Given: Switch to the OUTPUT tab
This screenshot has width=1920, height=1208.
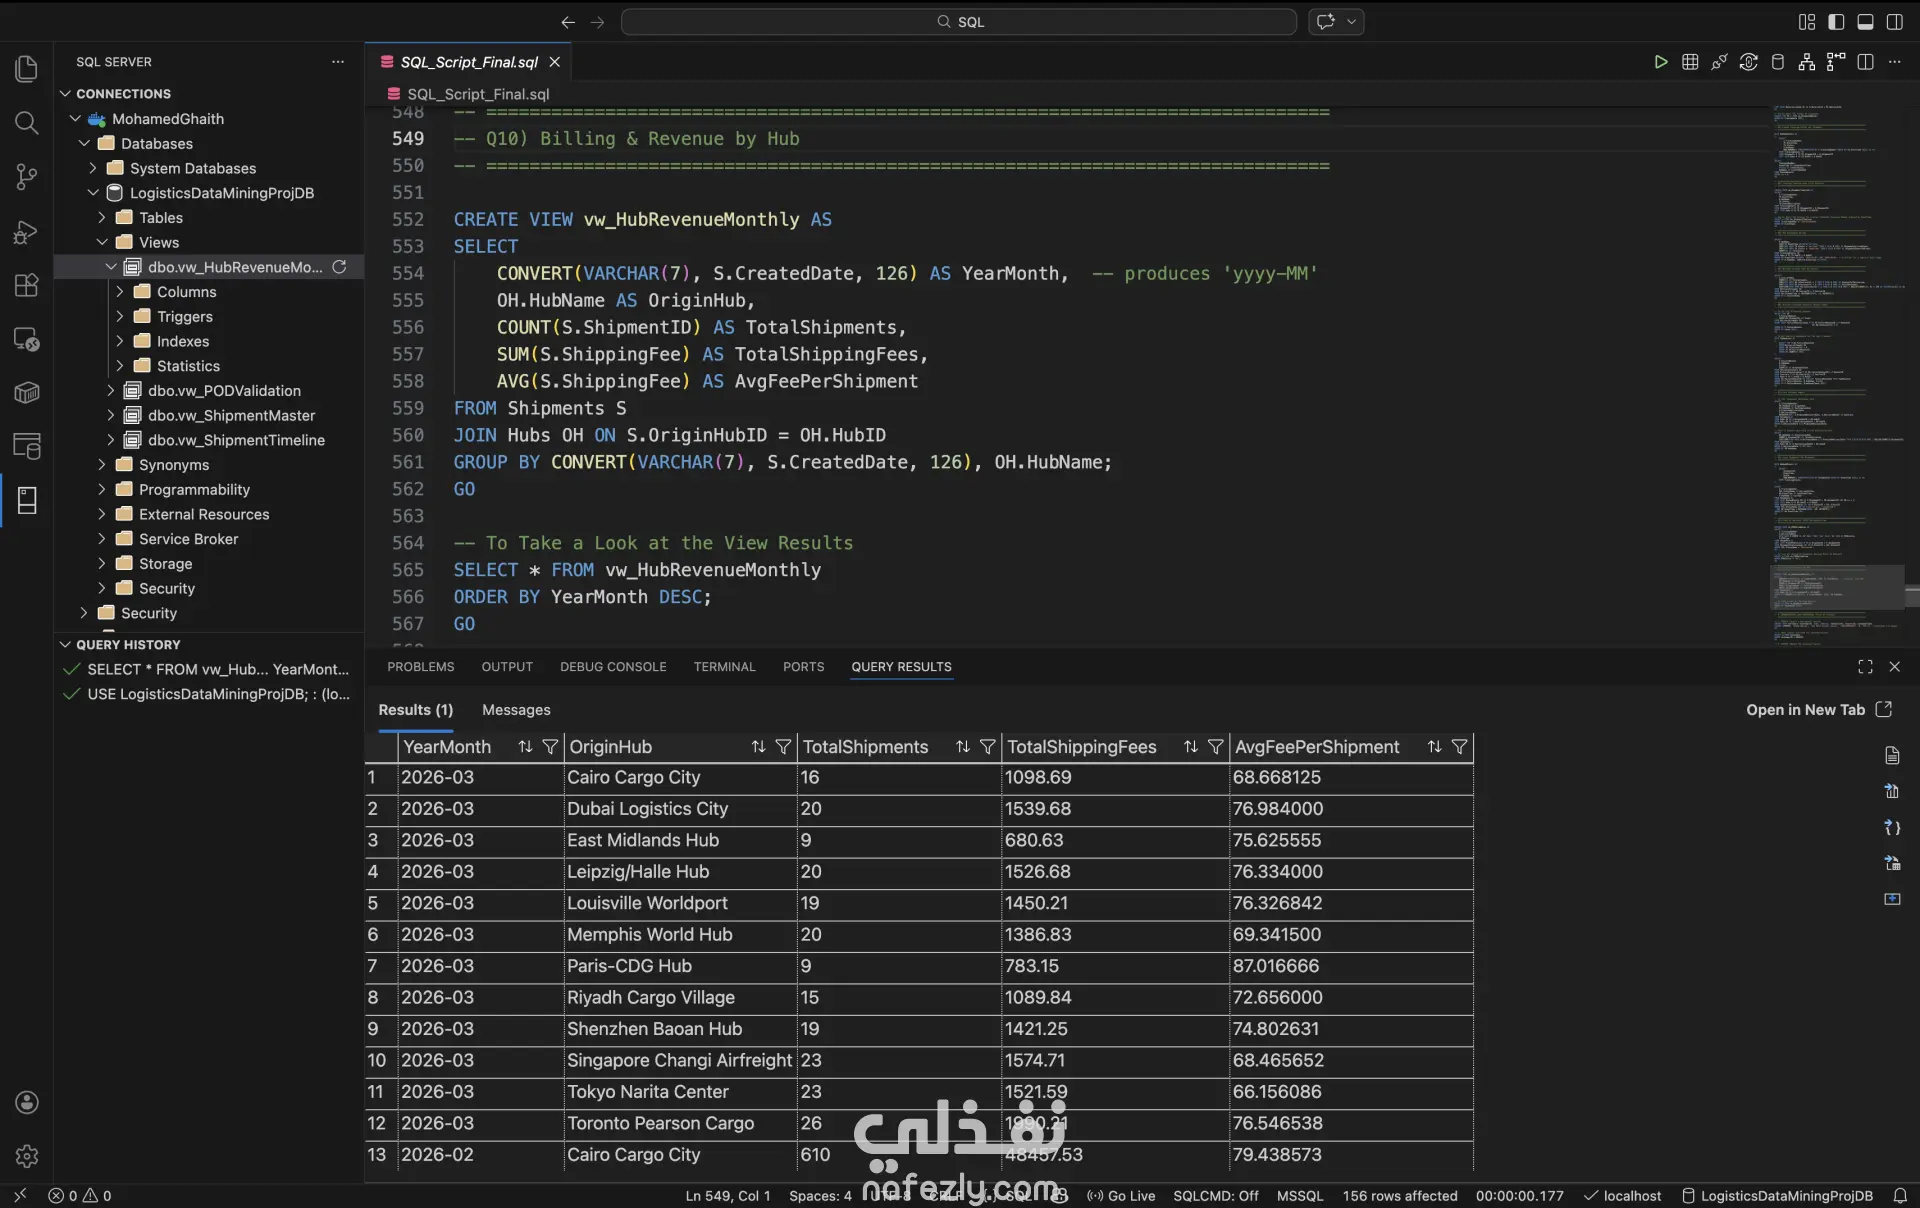Looking at the screenshot, I should pyautogui.click(x=507, y=666).
